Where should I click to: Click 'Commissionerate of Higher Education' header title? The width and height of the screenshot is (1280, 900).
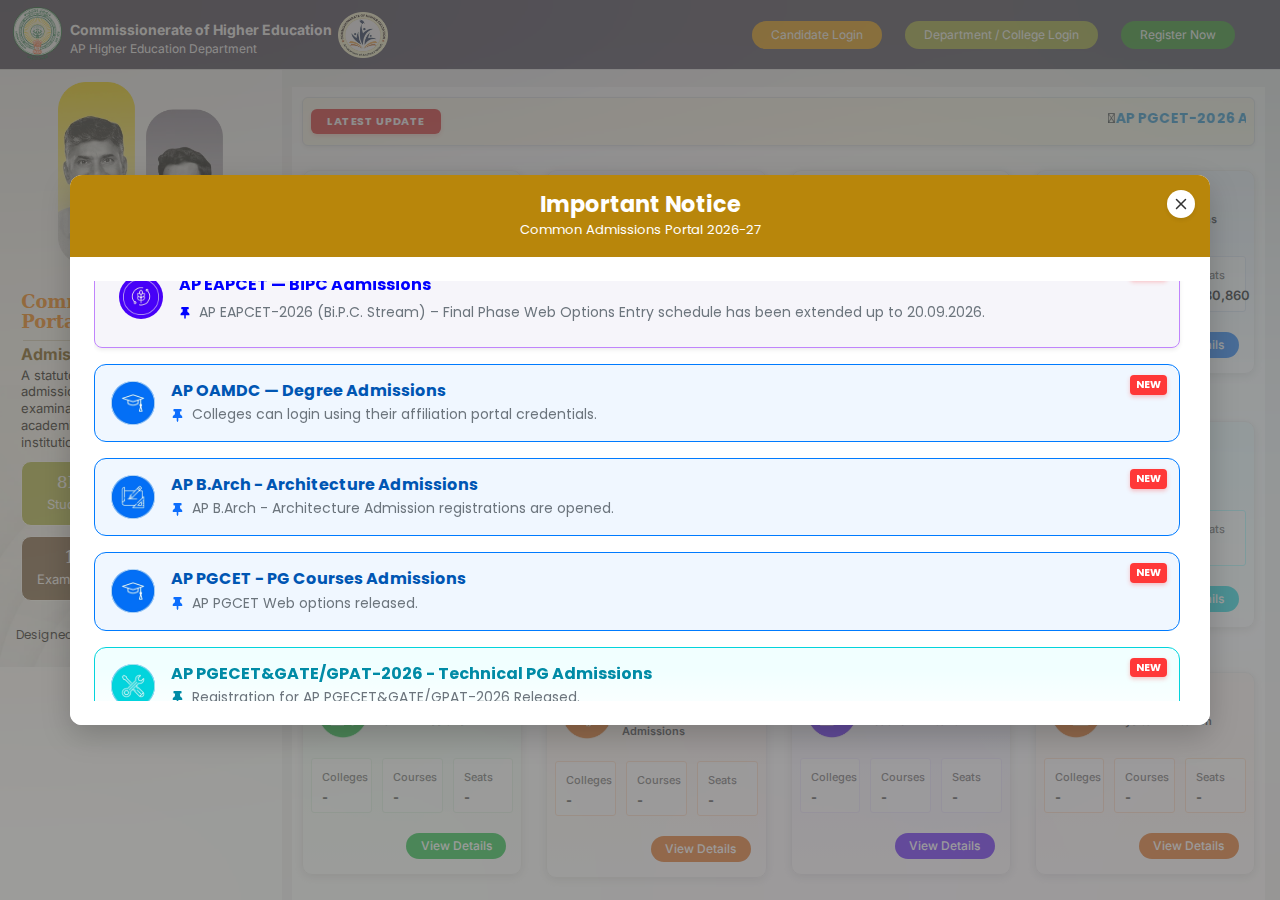(201, 30)
